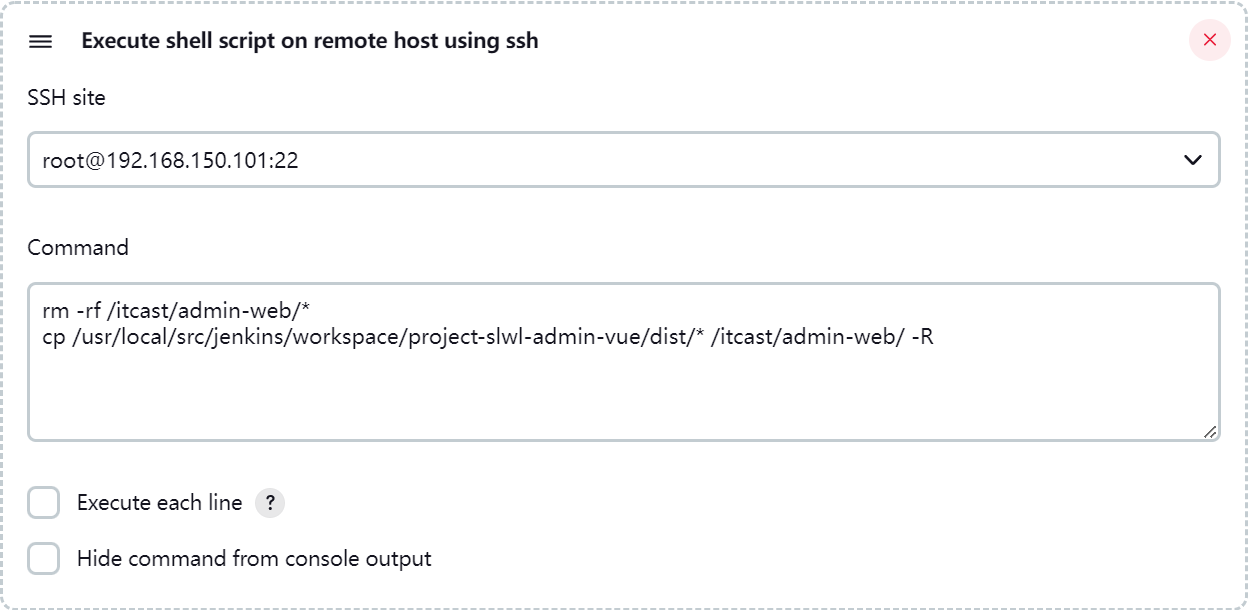
Task: Focus the Command text area's empty space
Action: coord(624,395)
